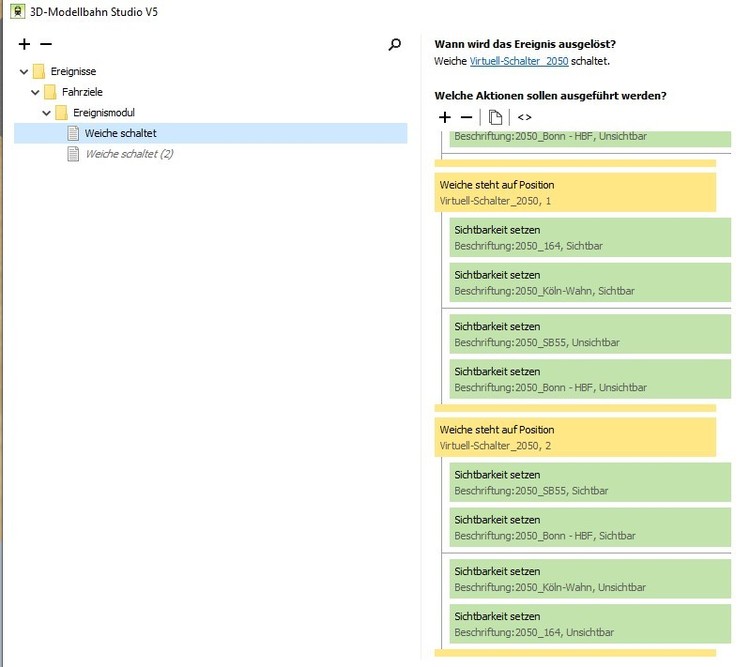Select condition 'Weiche steht auf Position' 2
Screen dimensions: 750x667
[x=575, y=437]
